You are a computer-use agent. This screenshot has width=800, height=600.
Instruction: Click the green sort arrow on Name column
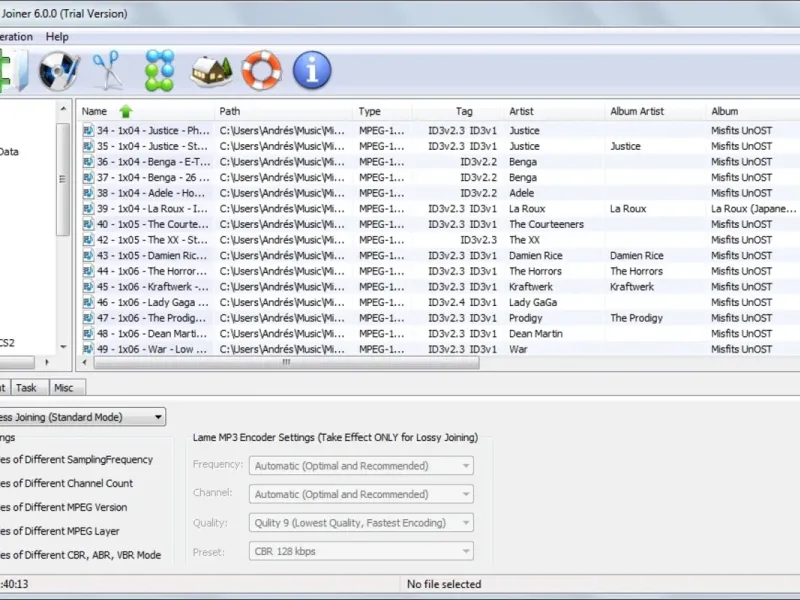126,111
